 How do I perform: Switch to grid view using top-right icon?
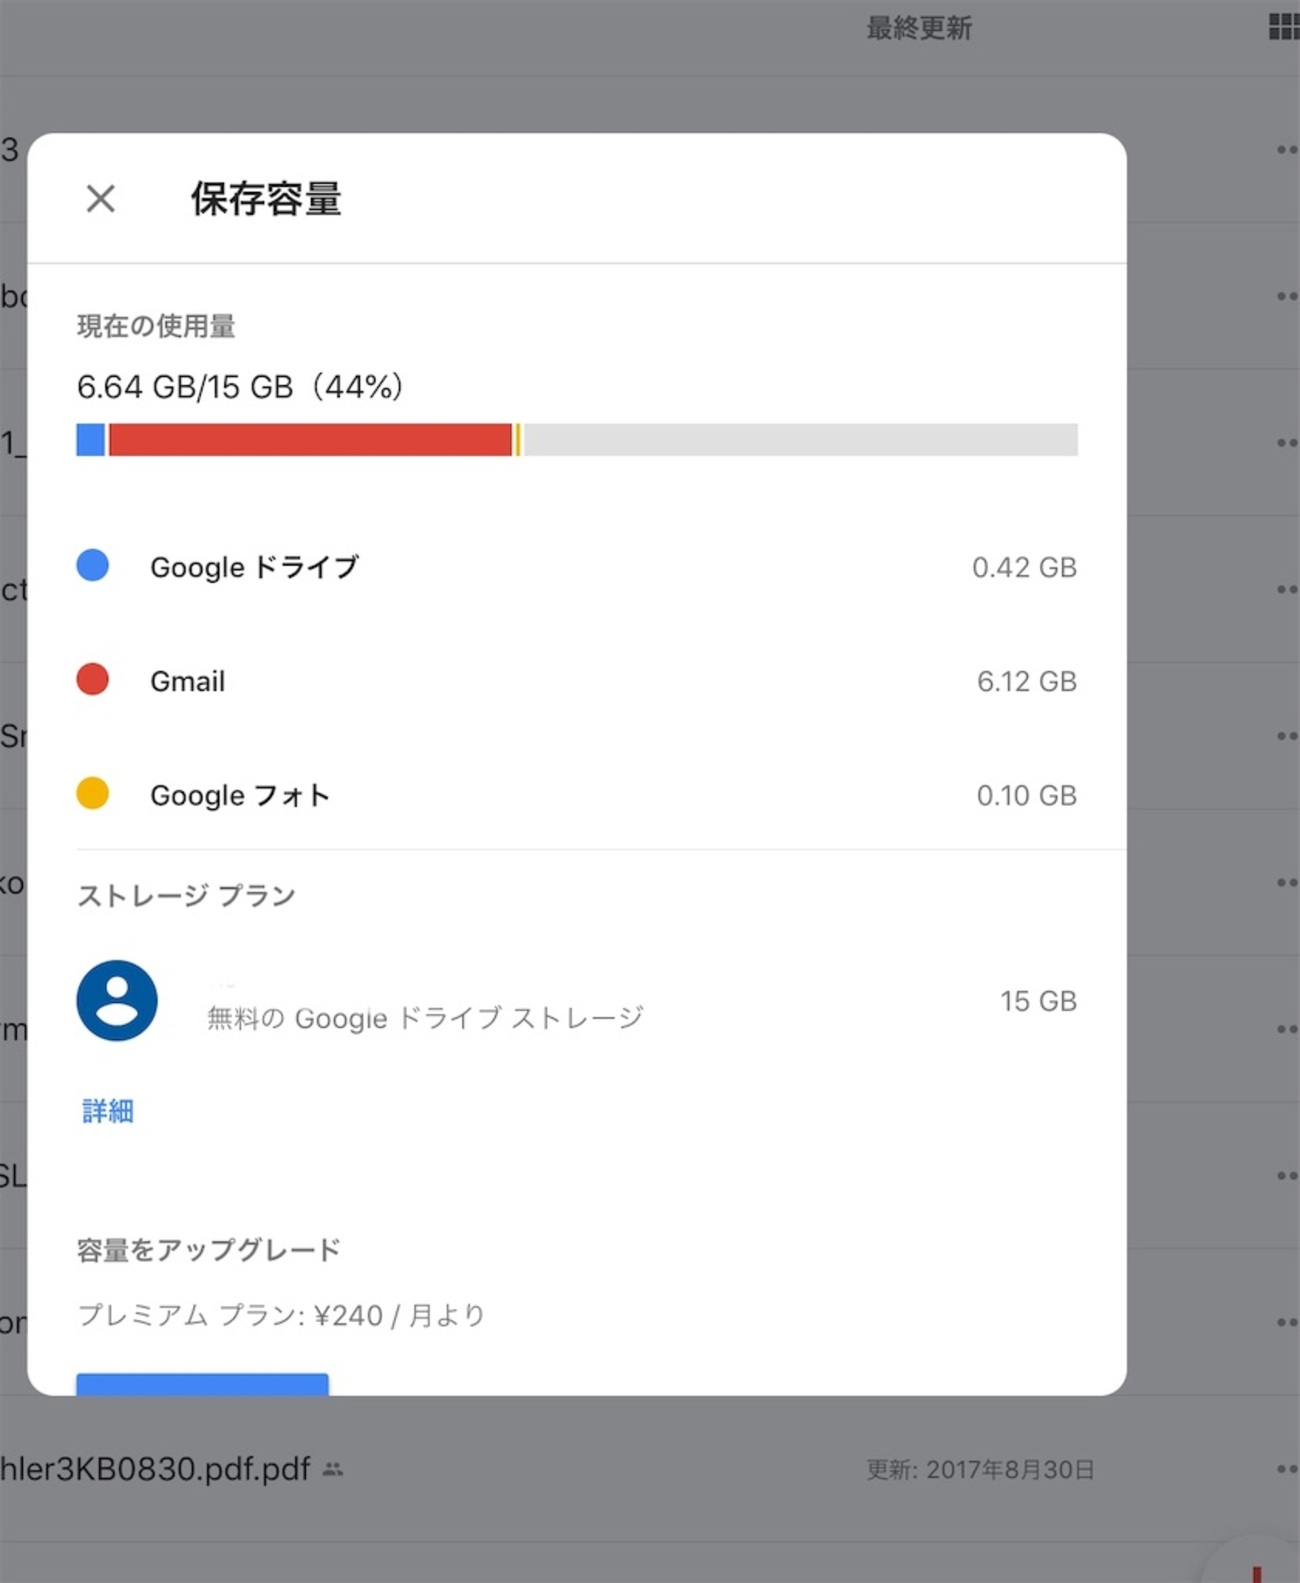(1283, 27)
